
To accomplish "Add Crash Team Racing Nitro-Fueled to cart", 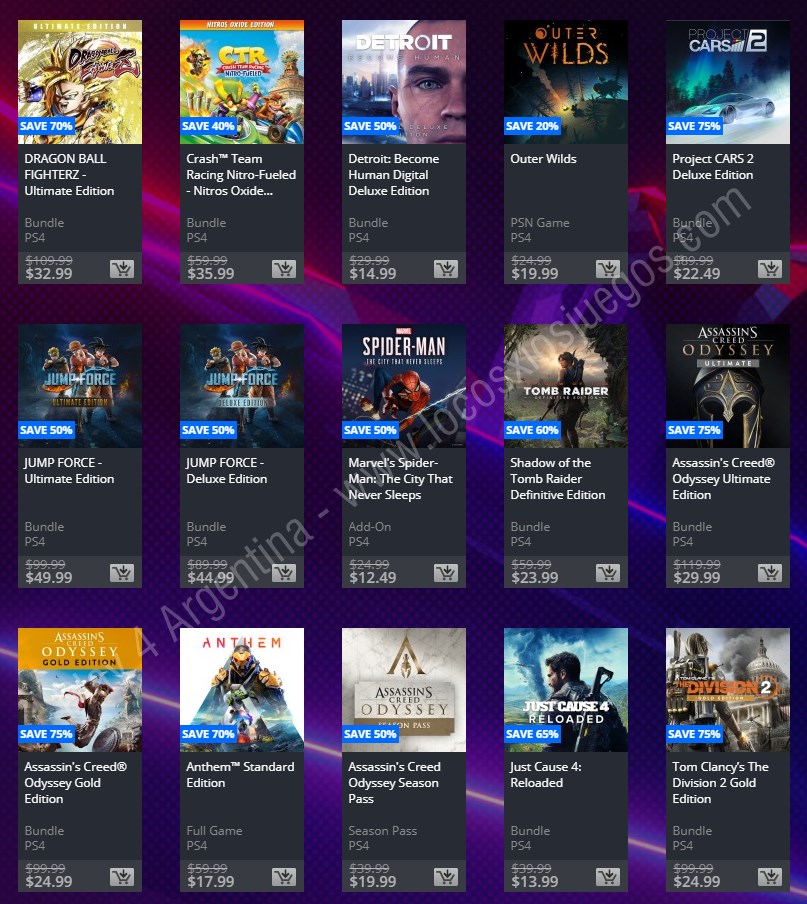I will pyautogui.click(x=284, y=269).
